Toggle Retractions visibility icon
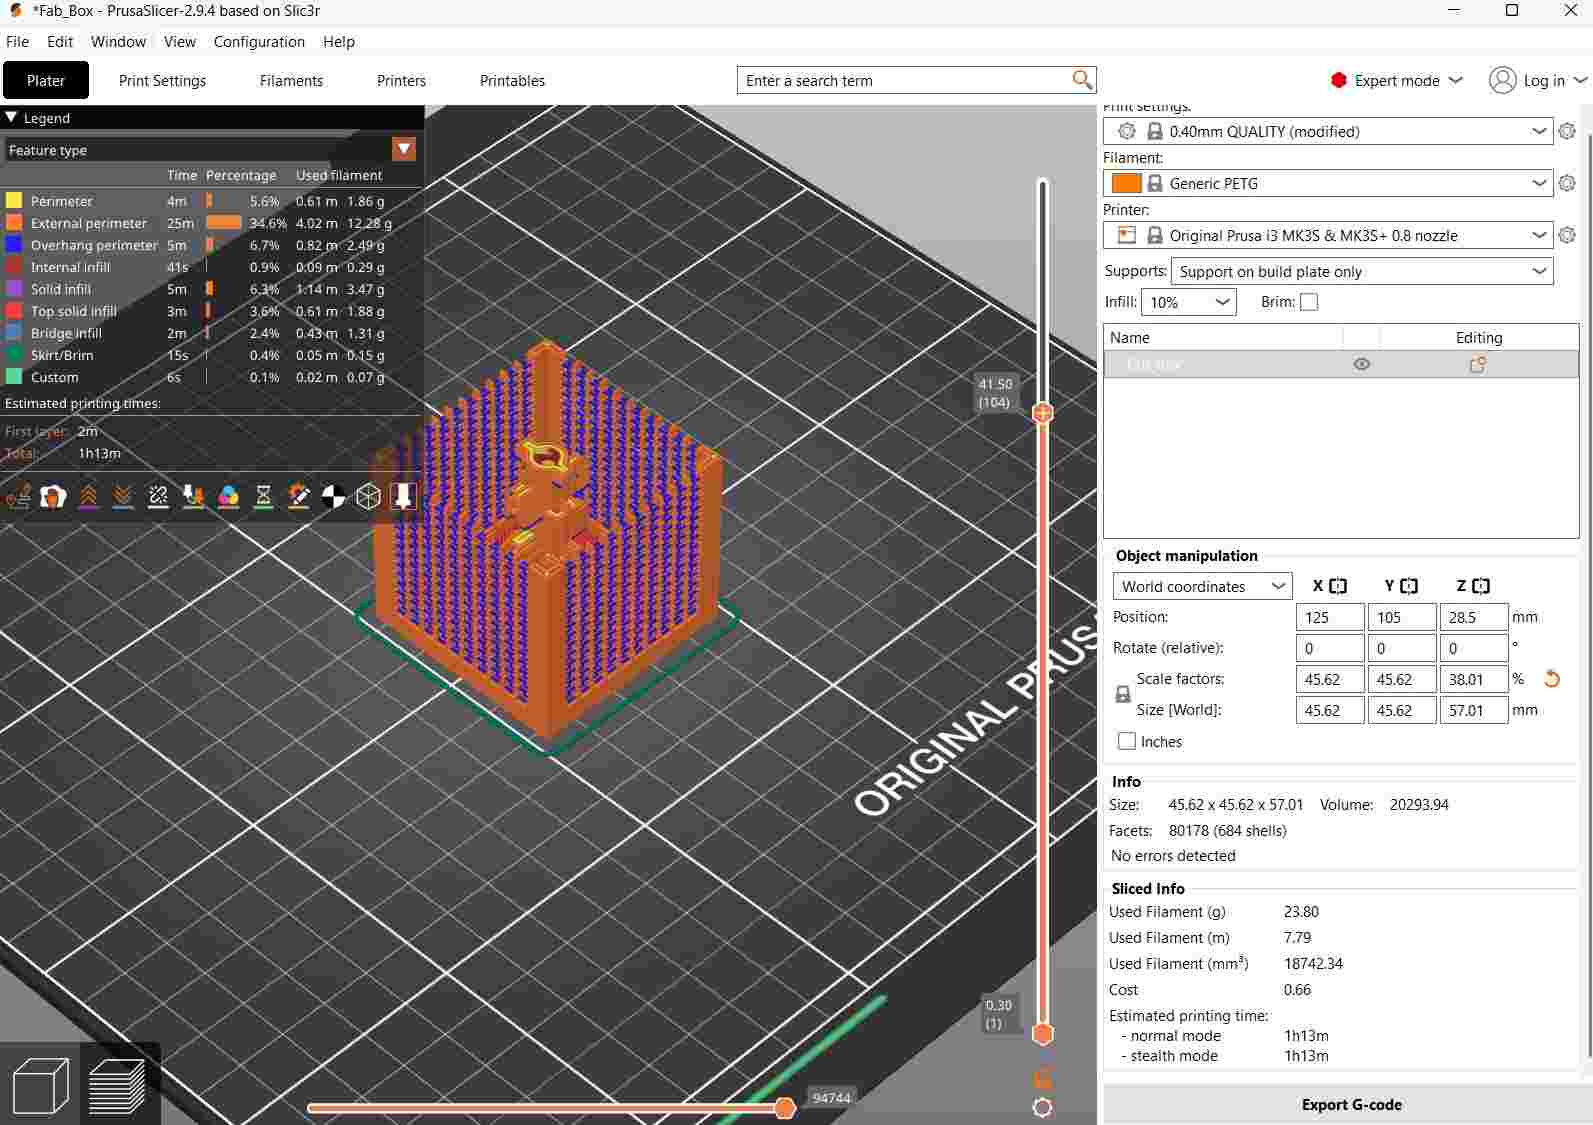This screenshot has height=1125, width=1593. pyautogui.click(x=88, y=496)
